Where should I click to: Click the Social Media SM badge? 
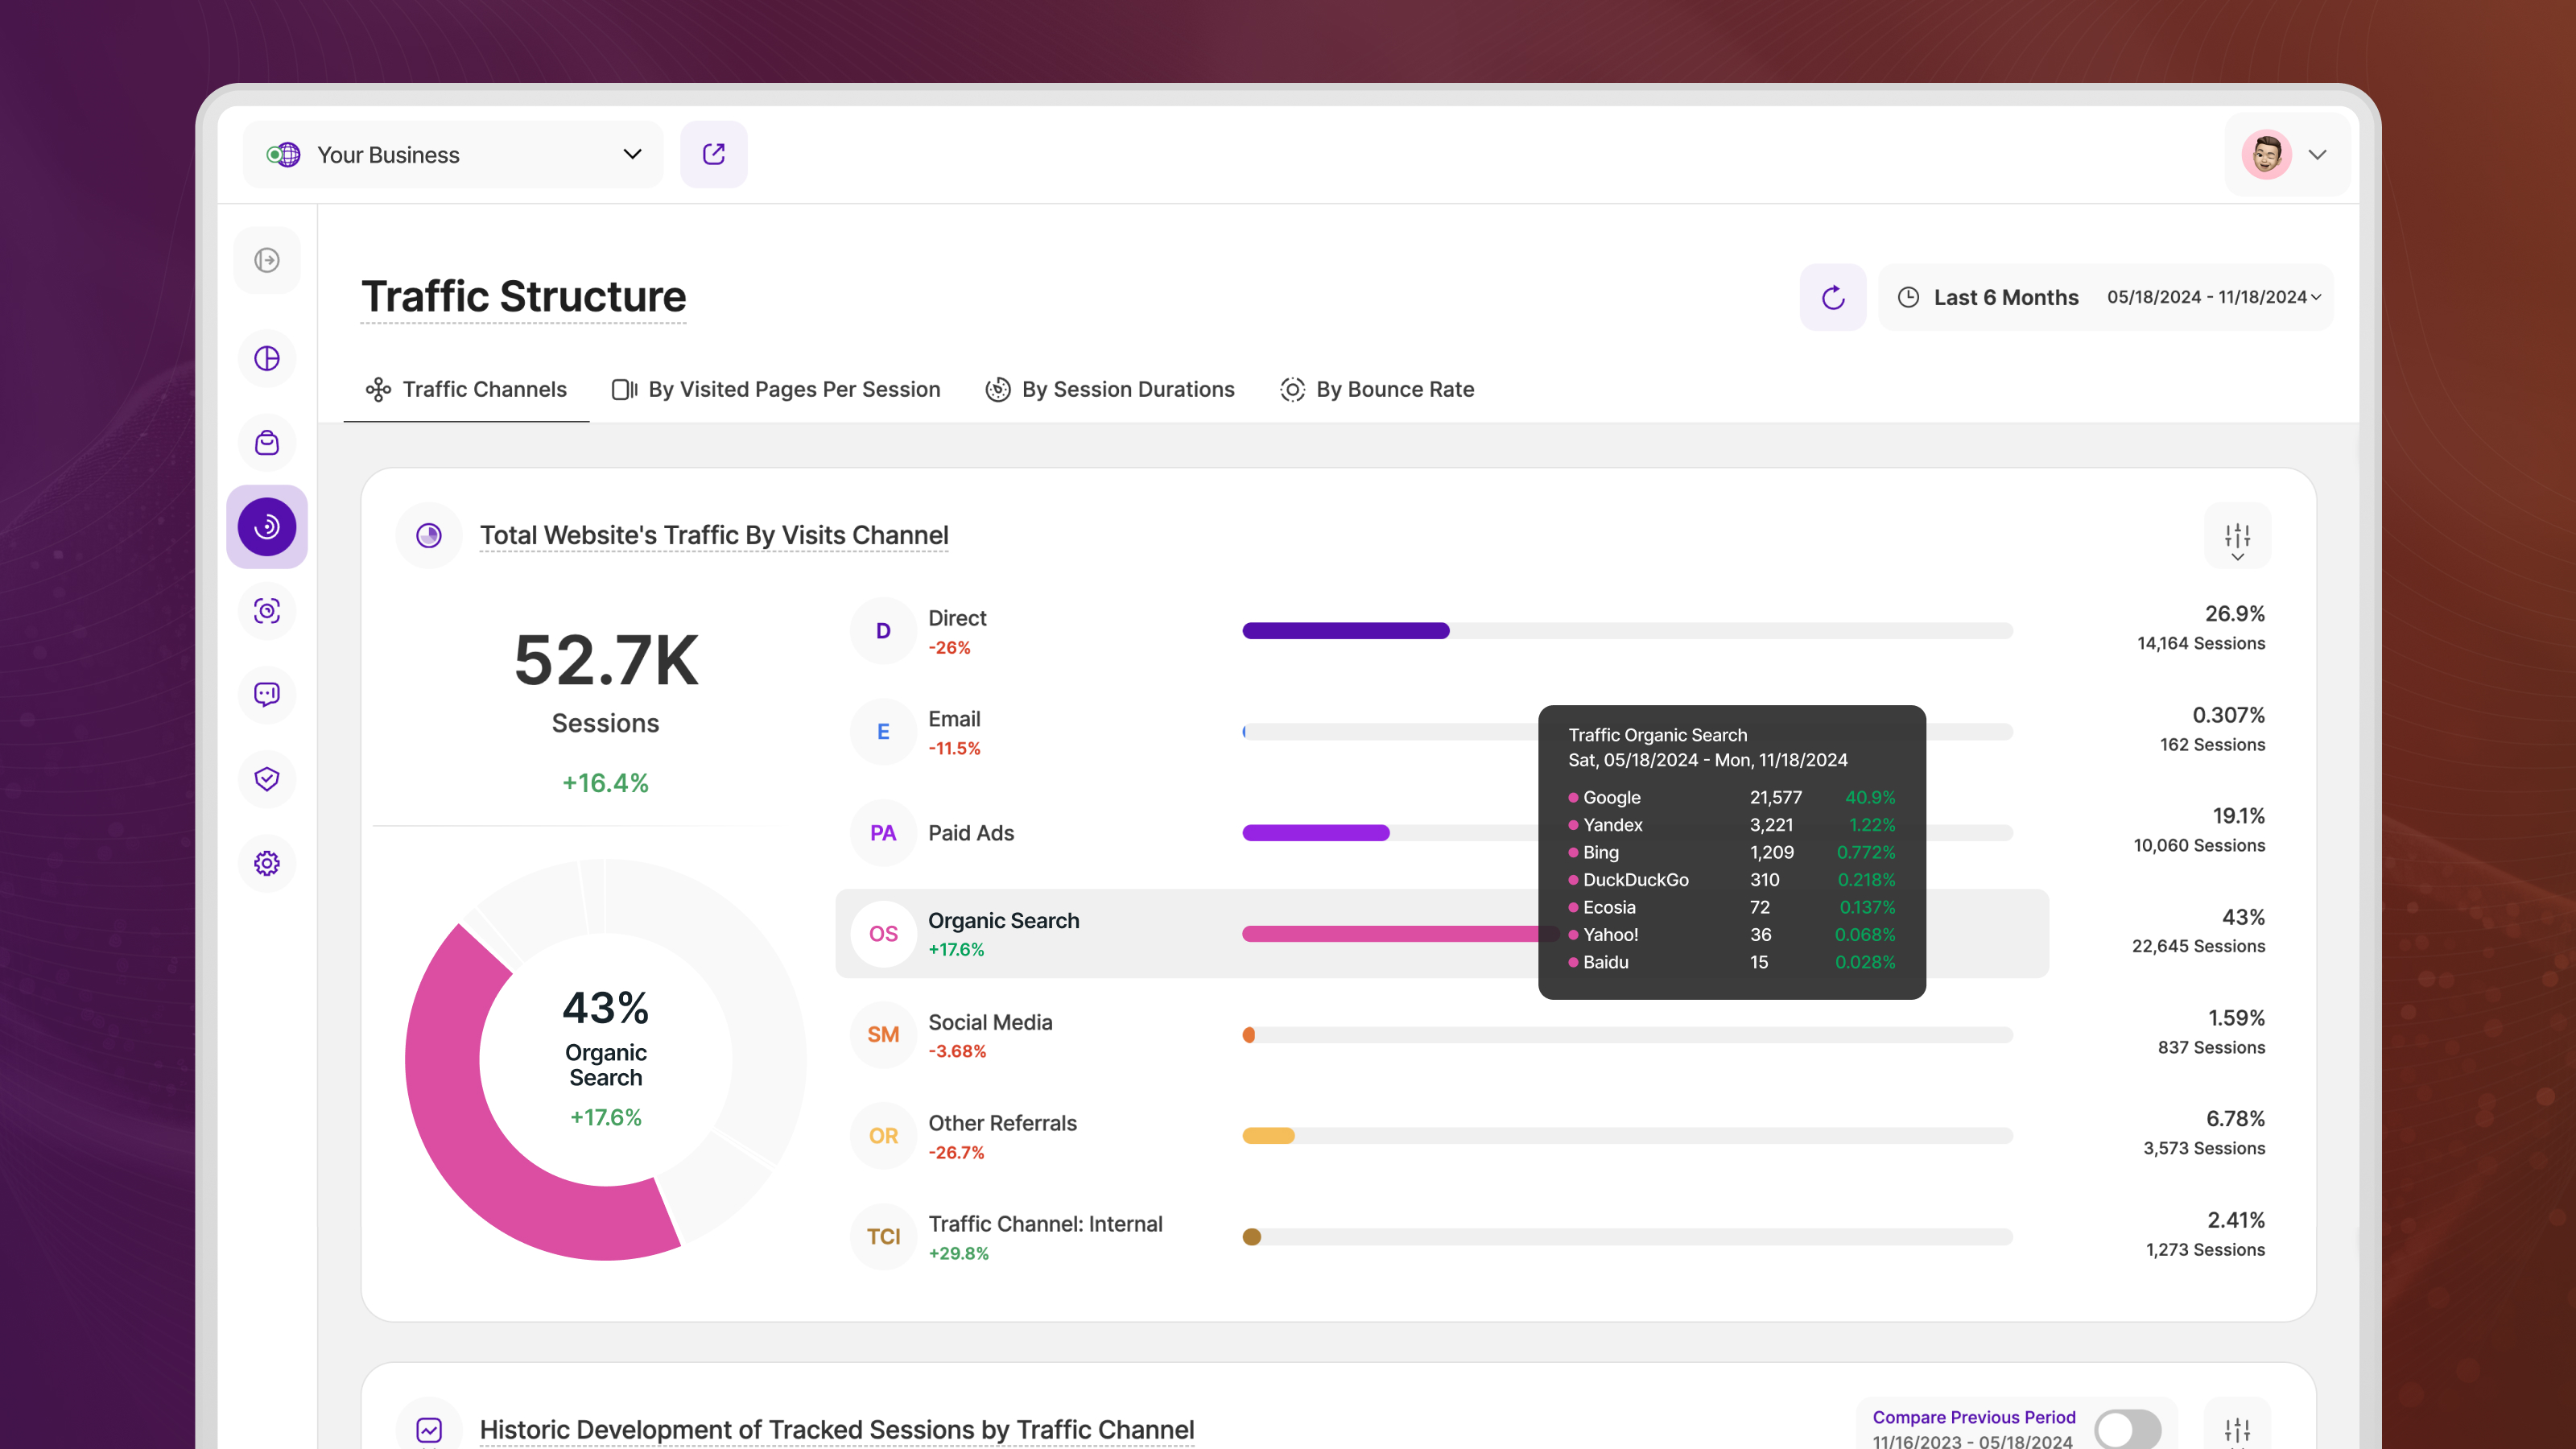883,1035
